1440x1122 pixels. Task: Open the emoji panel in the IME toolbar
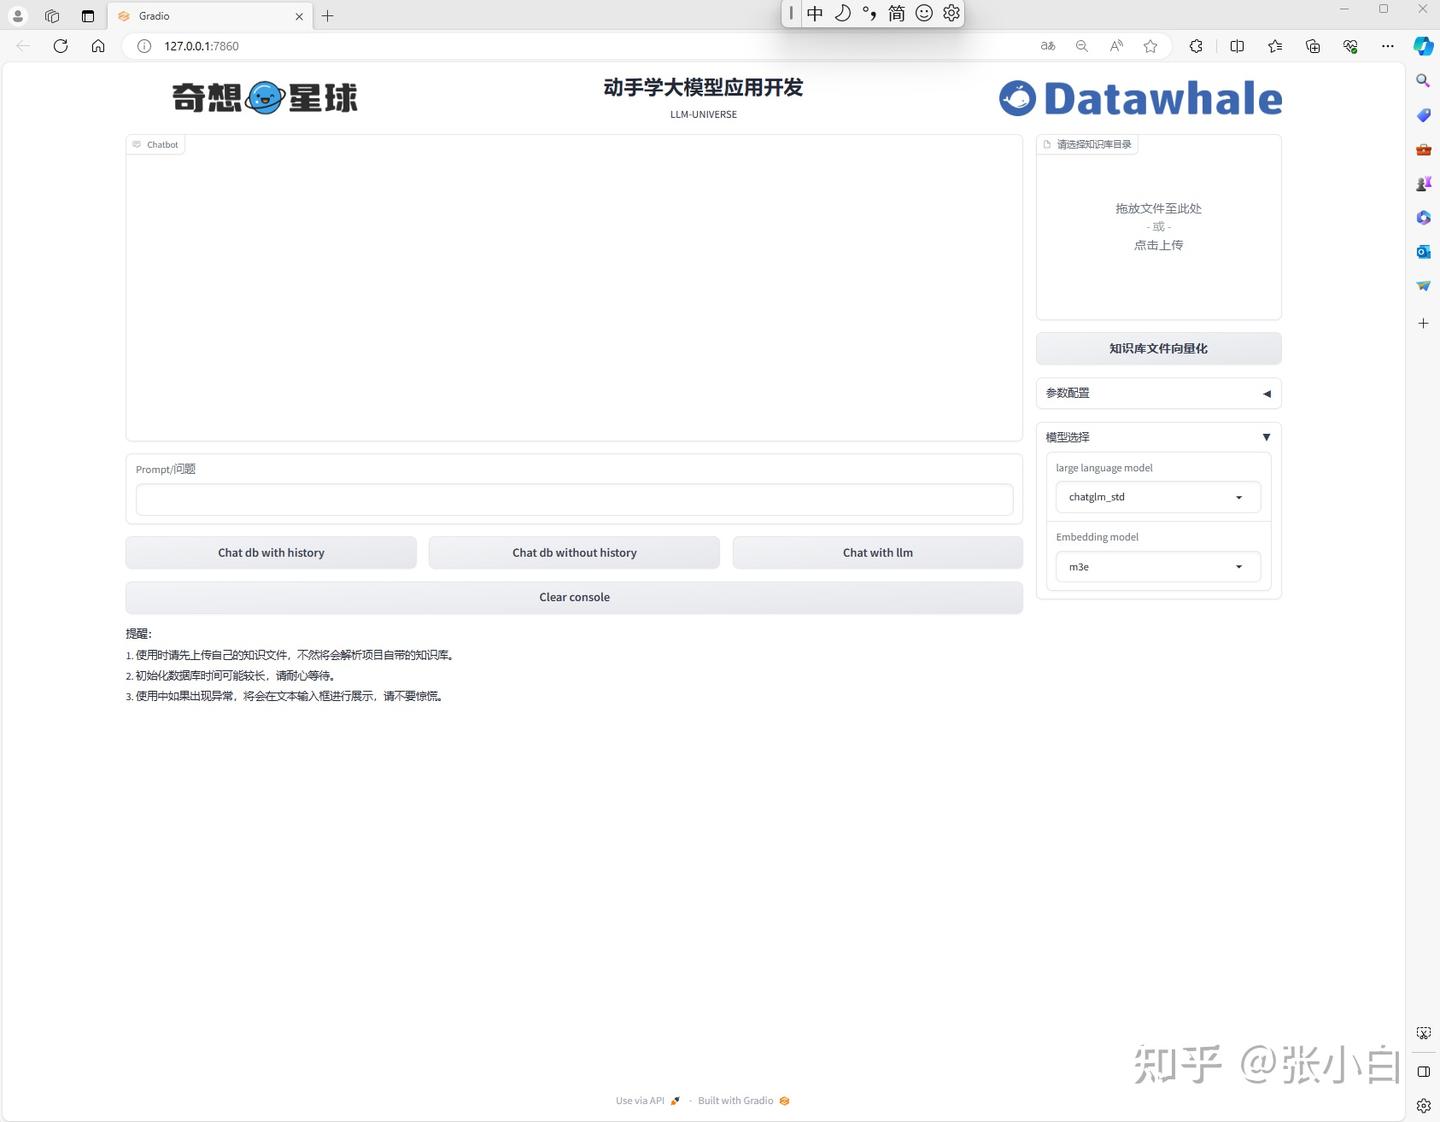923,13
